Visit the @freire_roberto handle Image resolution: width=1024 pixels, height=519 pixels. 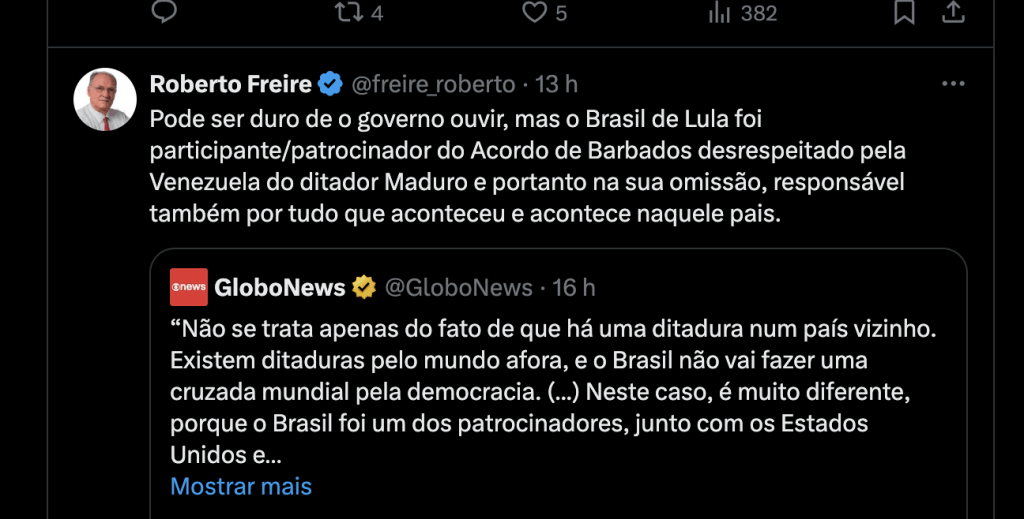(433, 85)
